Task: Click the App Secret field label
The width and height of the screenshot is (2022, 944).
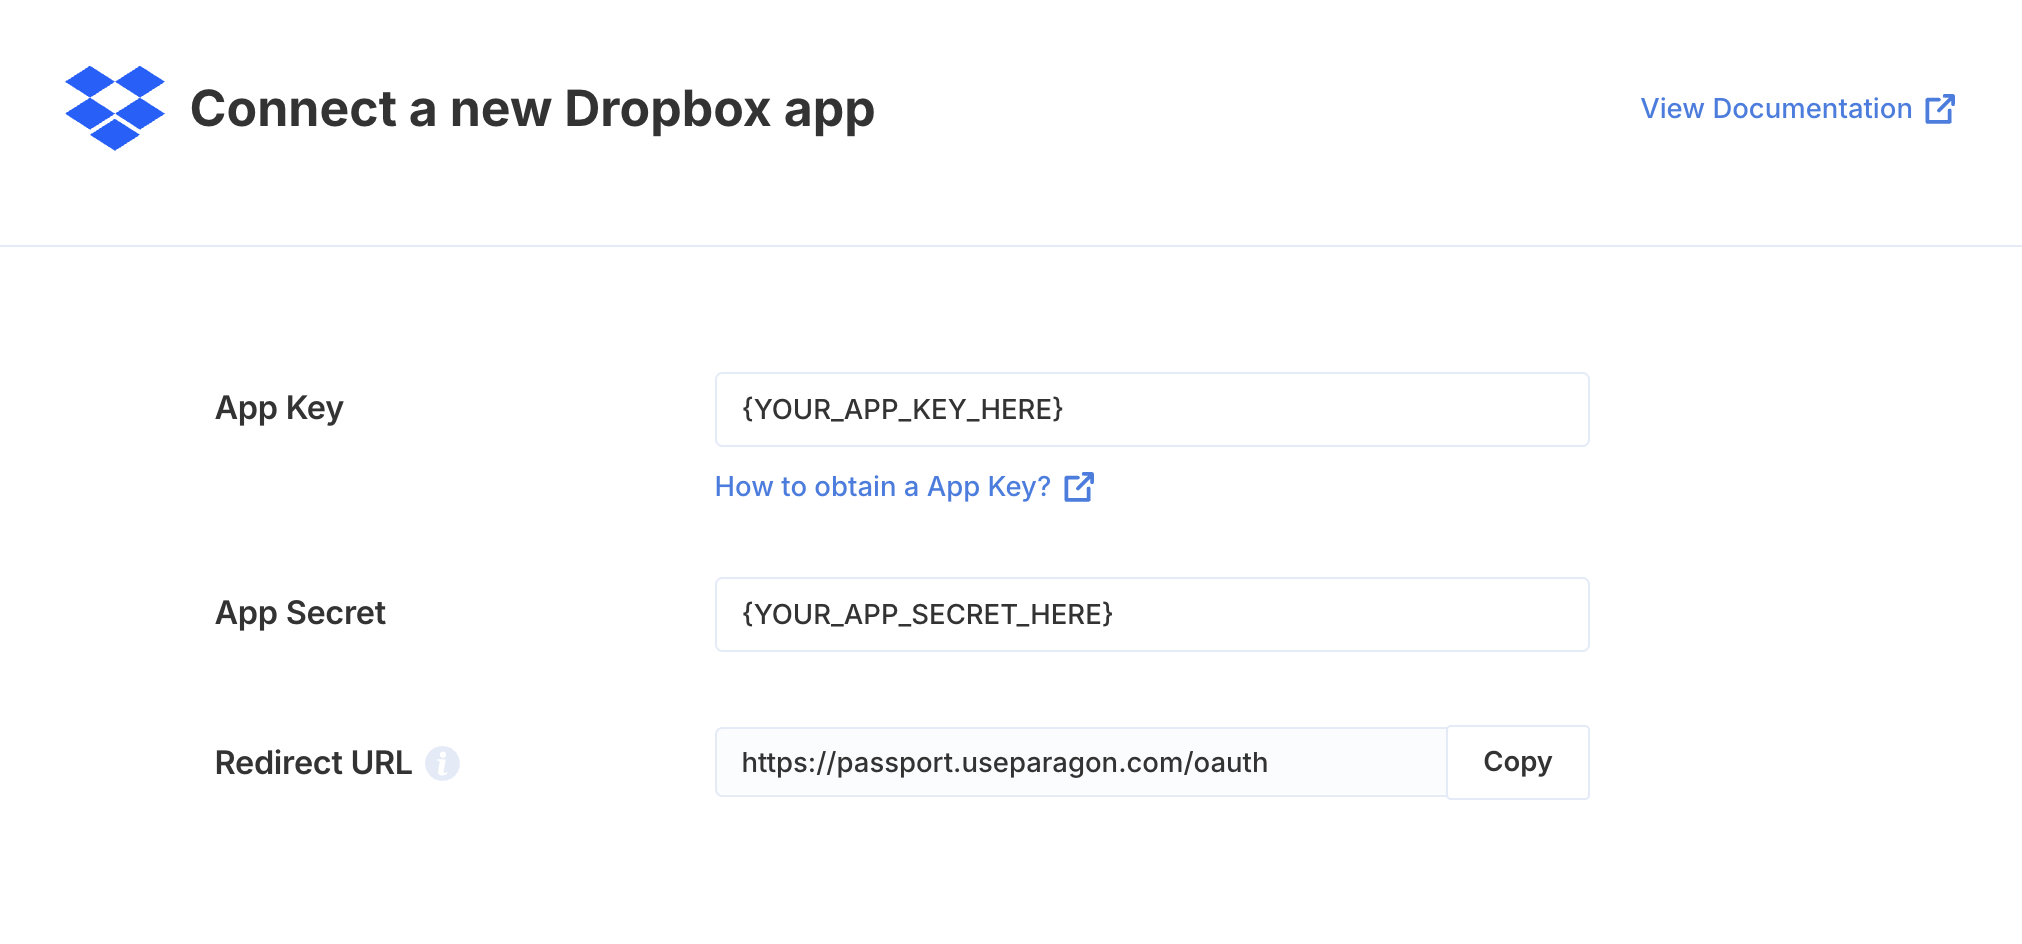Action: click(x=300, y=613)
